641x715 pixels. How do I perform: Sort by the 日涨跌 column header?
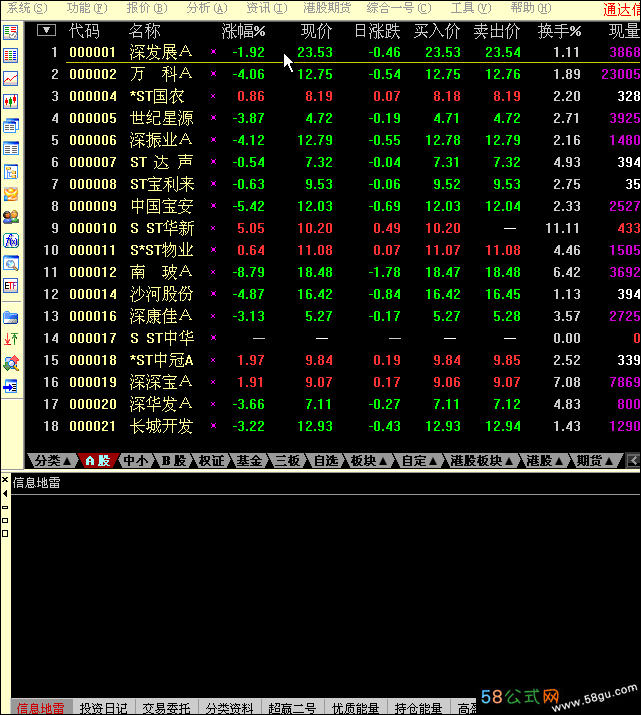(377, 31)
